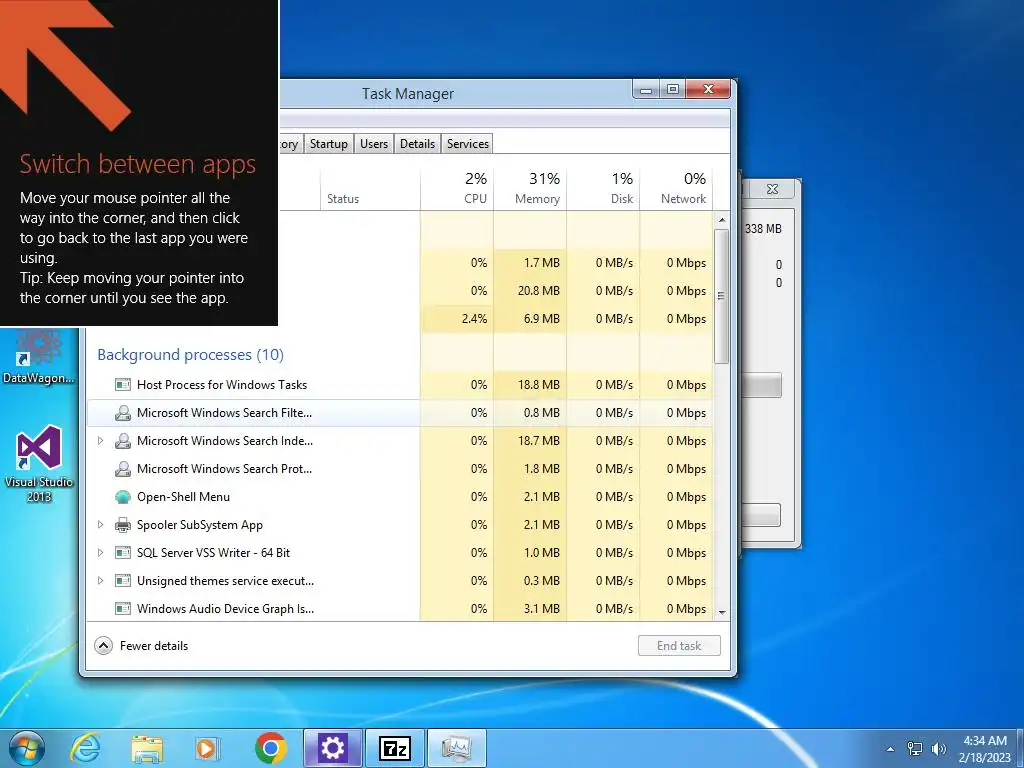Click the scrollbar up arrow in the process list
The width and height of the screenshot is (1024, 768).
pyautogui.click(x=722, y=220)
